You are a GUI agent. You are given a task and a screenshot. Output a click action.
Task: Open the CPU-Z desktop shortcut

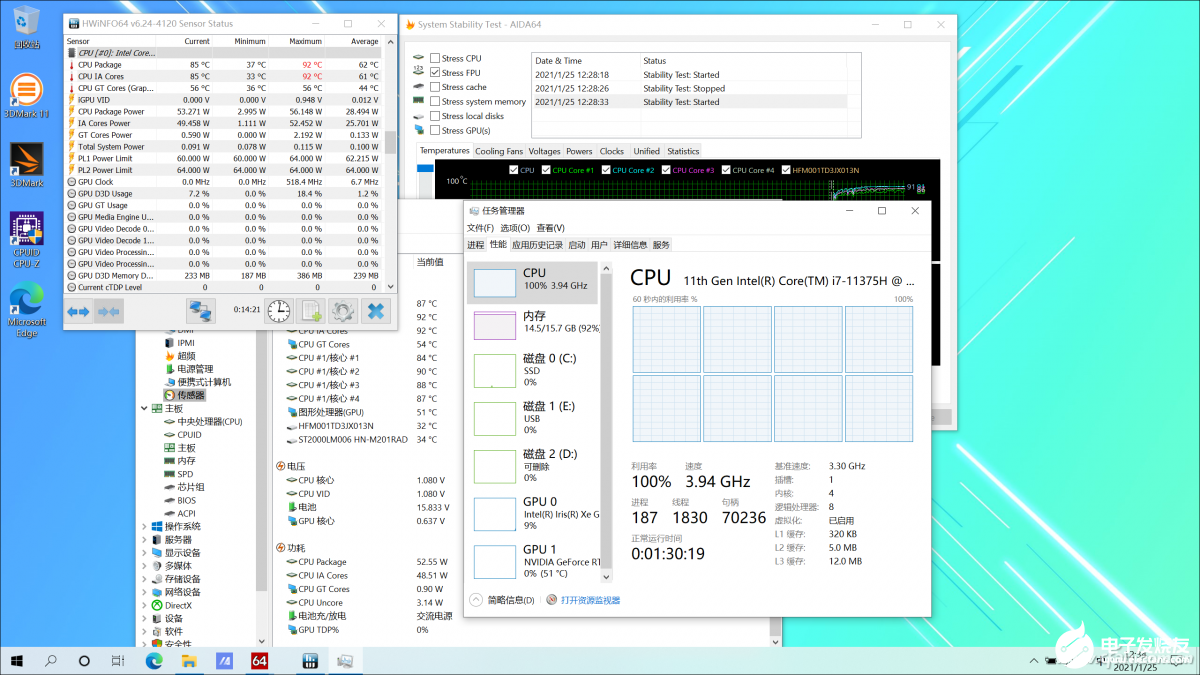click(x=26, y=241)
